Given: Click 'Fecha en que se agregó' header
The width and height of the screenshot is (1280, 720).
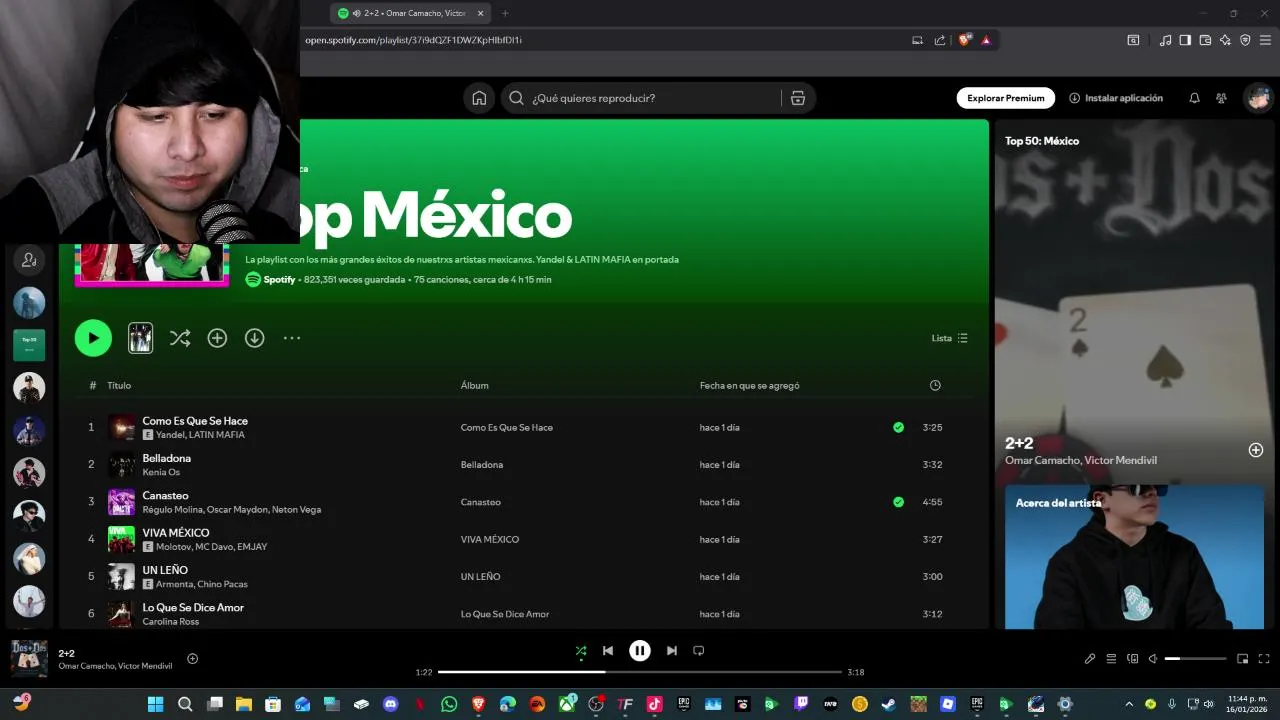Looking at the screenshot, I should tap(750, 385).
